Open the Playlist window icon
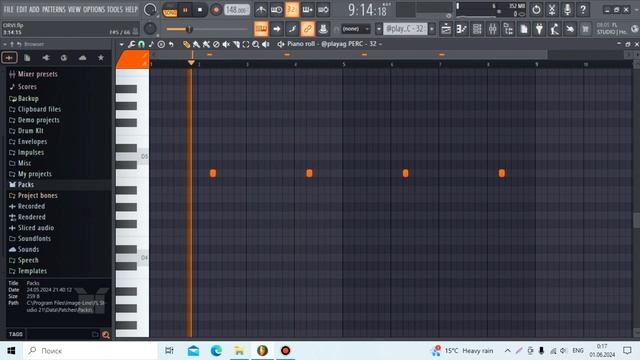 446,29
